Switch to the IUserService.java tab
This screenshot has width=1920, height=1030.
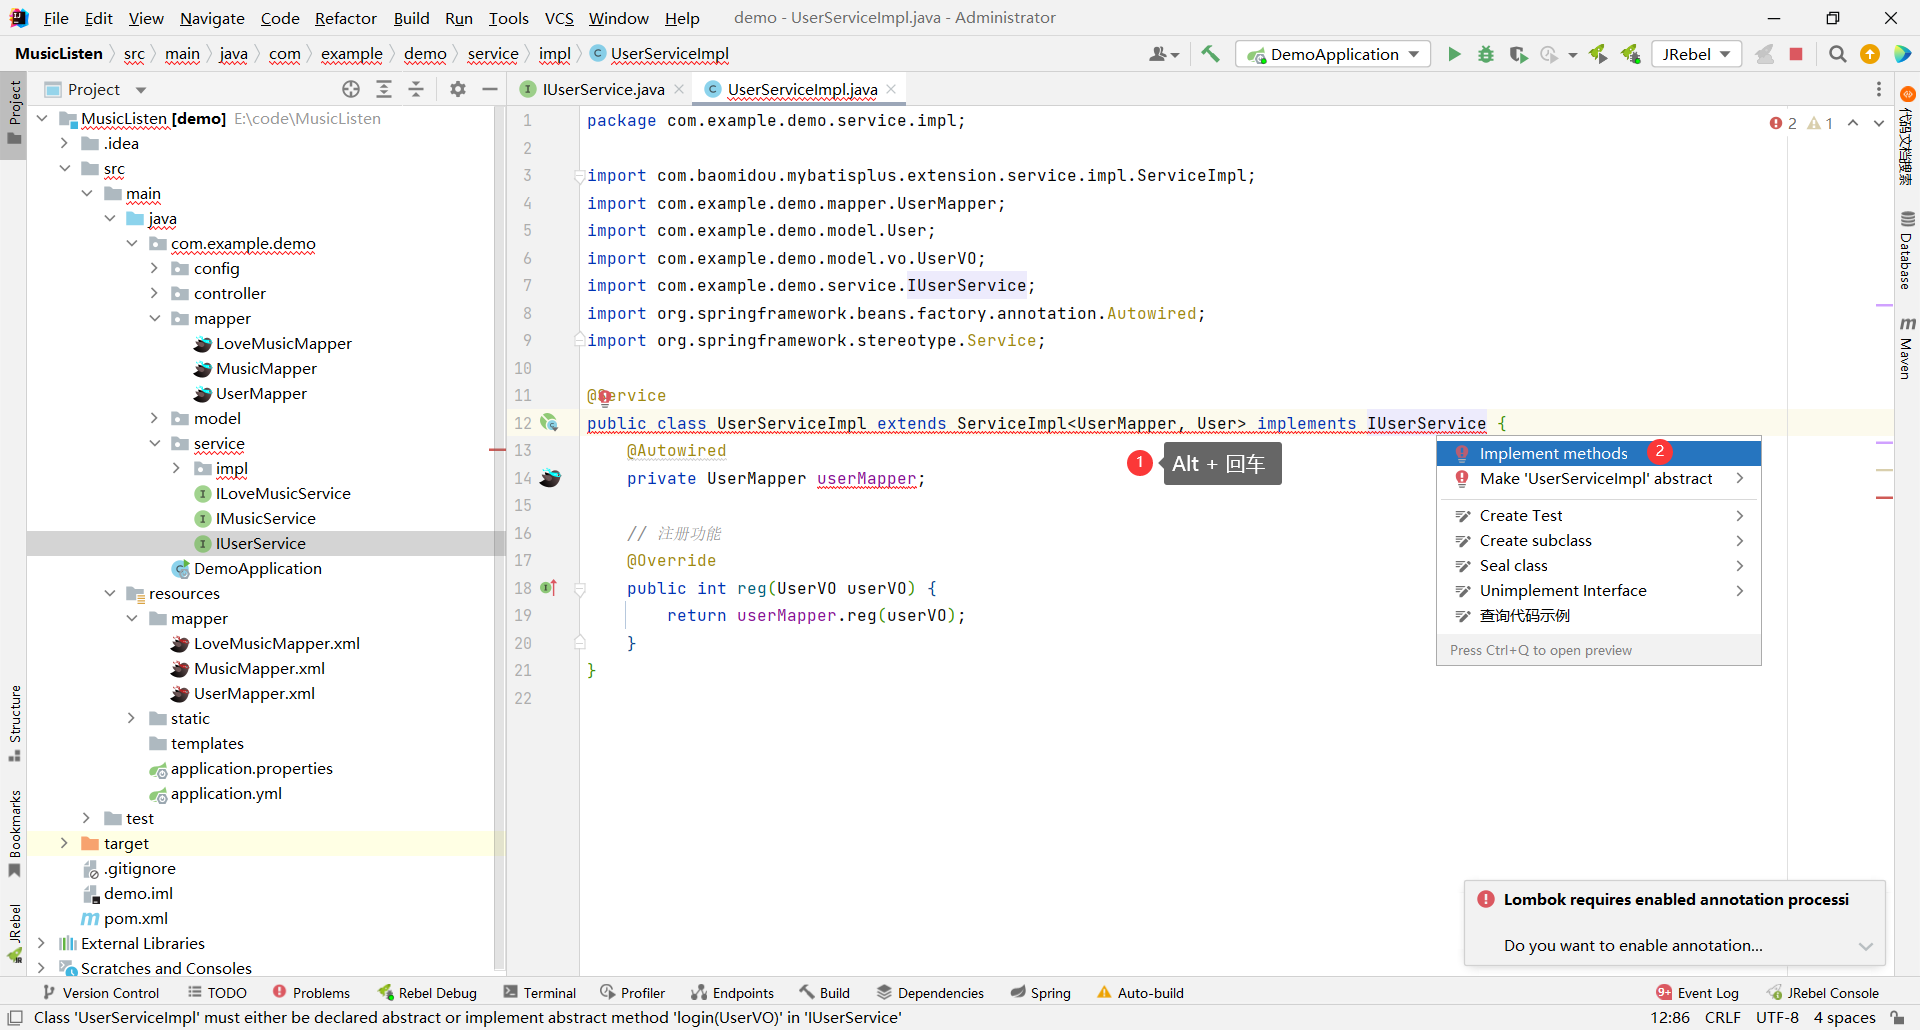tap(602, 89)
